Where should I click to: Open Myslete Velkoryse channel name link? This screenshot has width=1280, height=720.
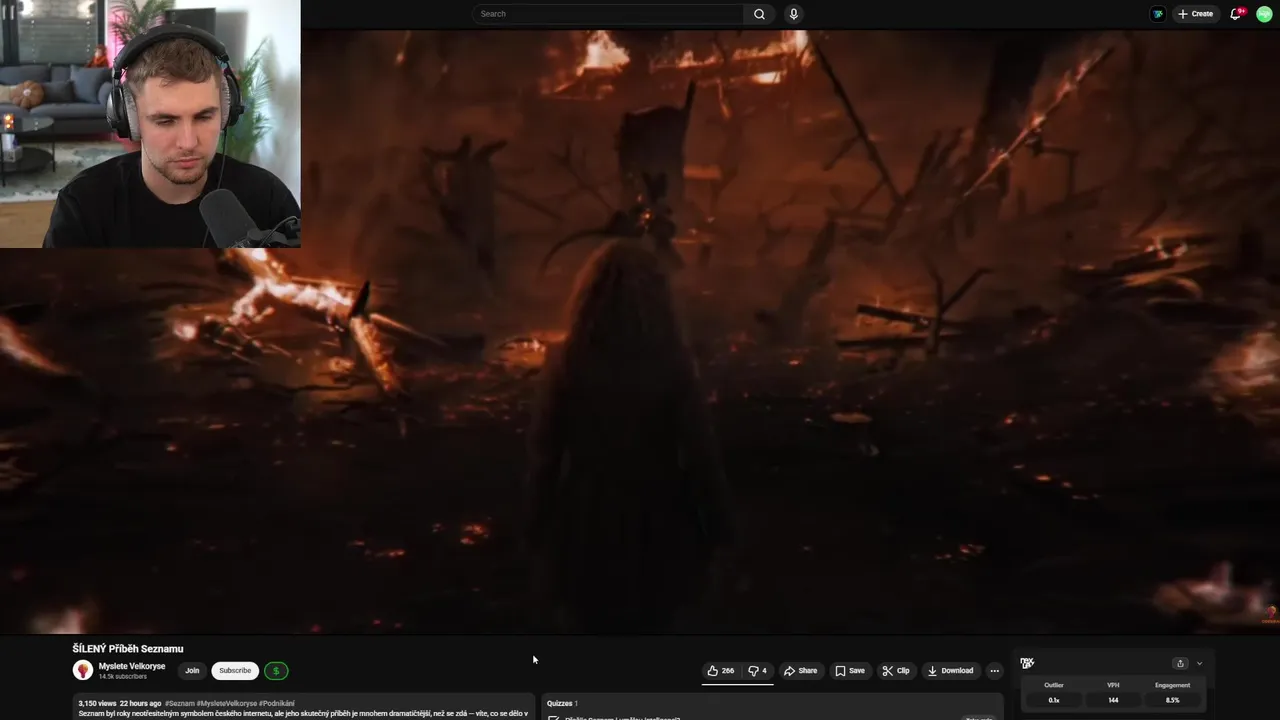coord(132,666)
